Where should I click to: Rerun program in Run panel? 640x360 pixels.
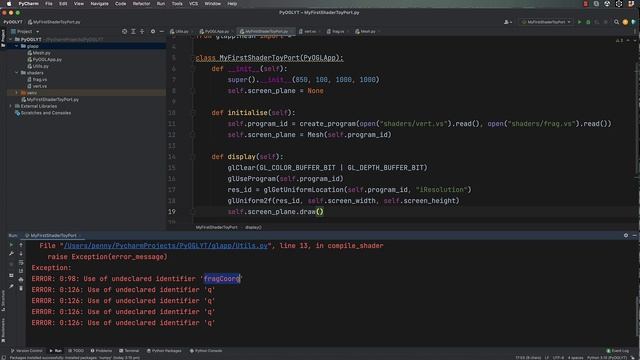[x=11, y=245]
